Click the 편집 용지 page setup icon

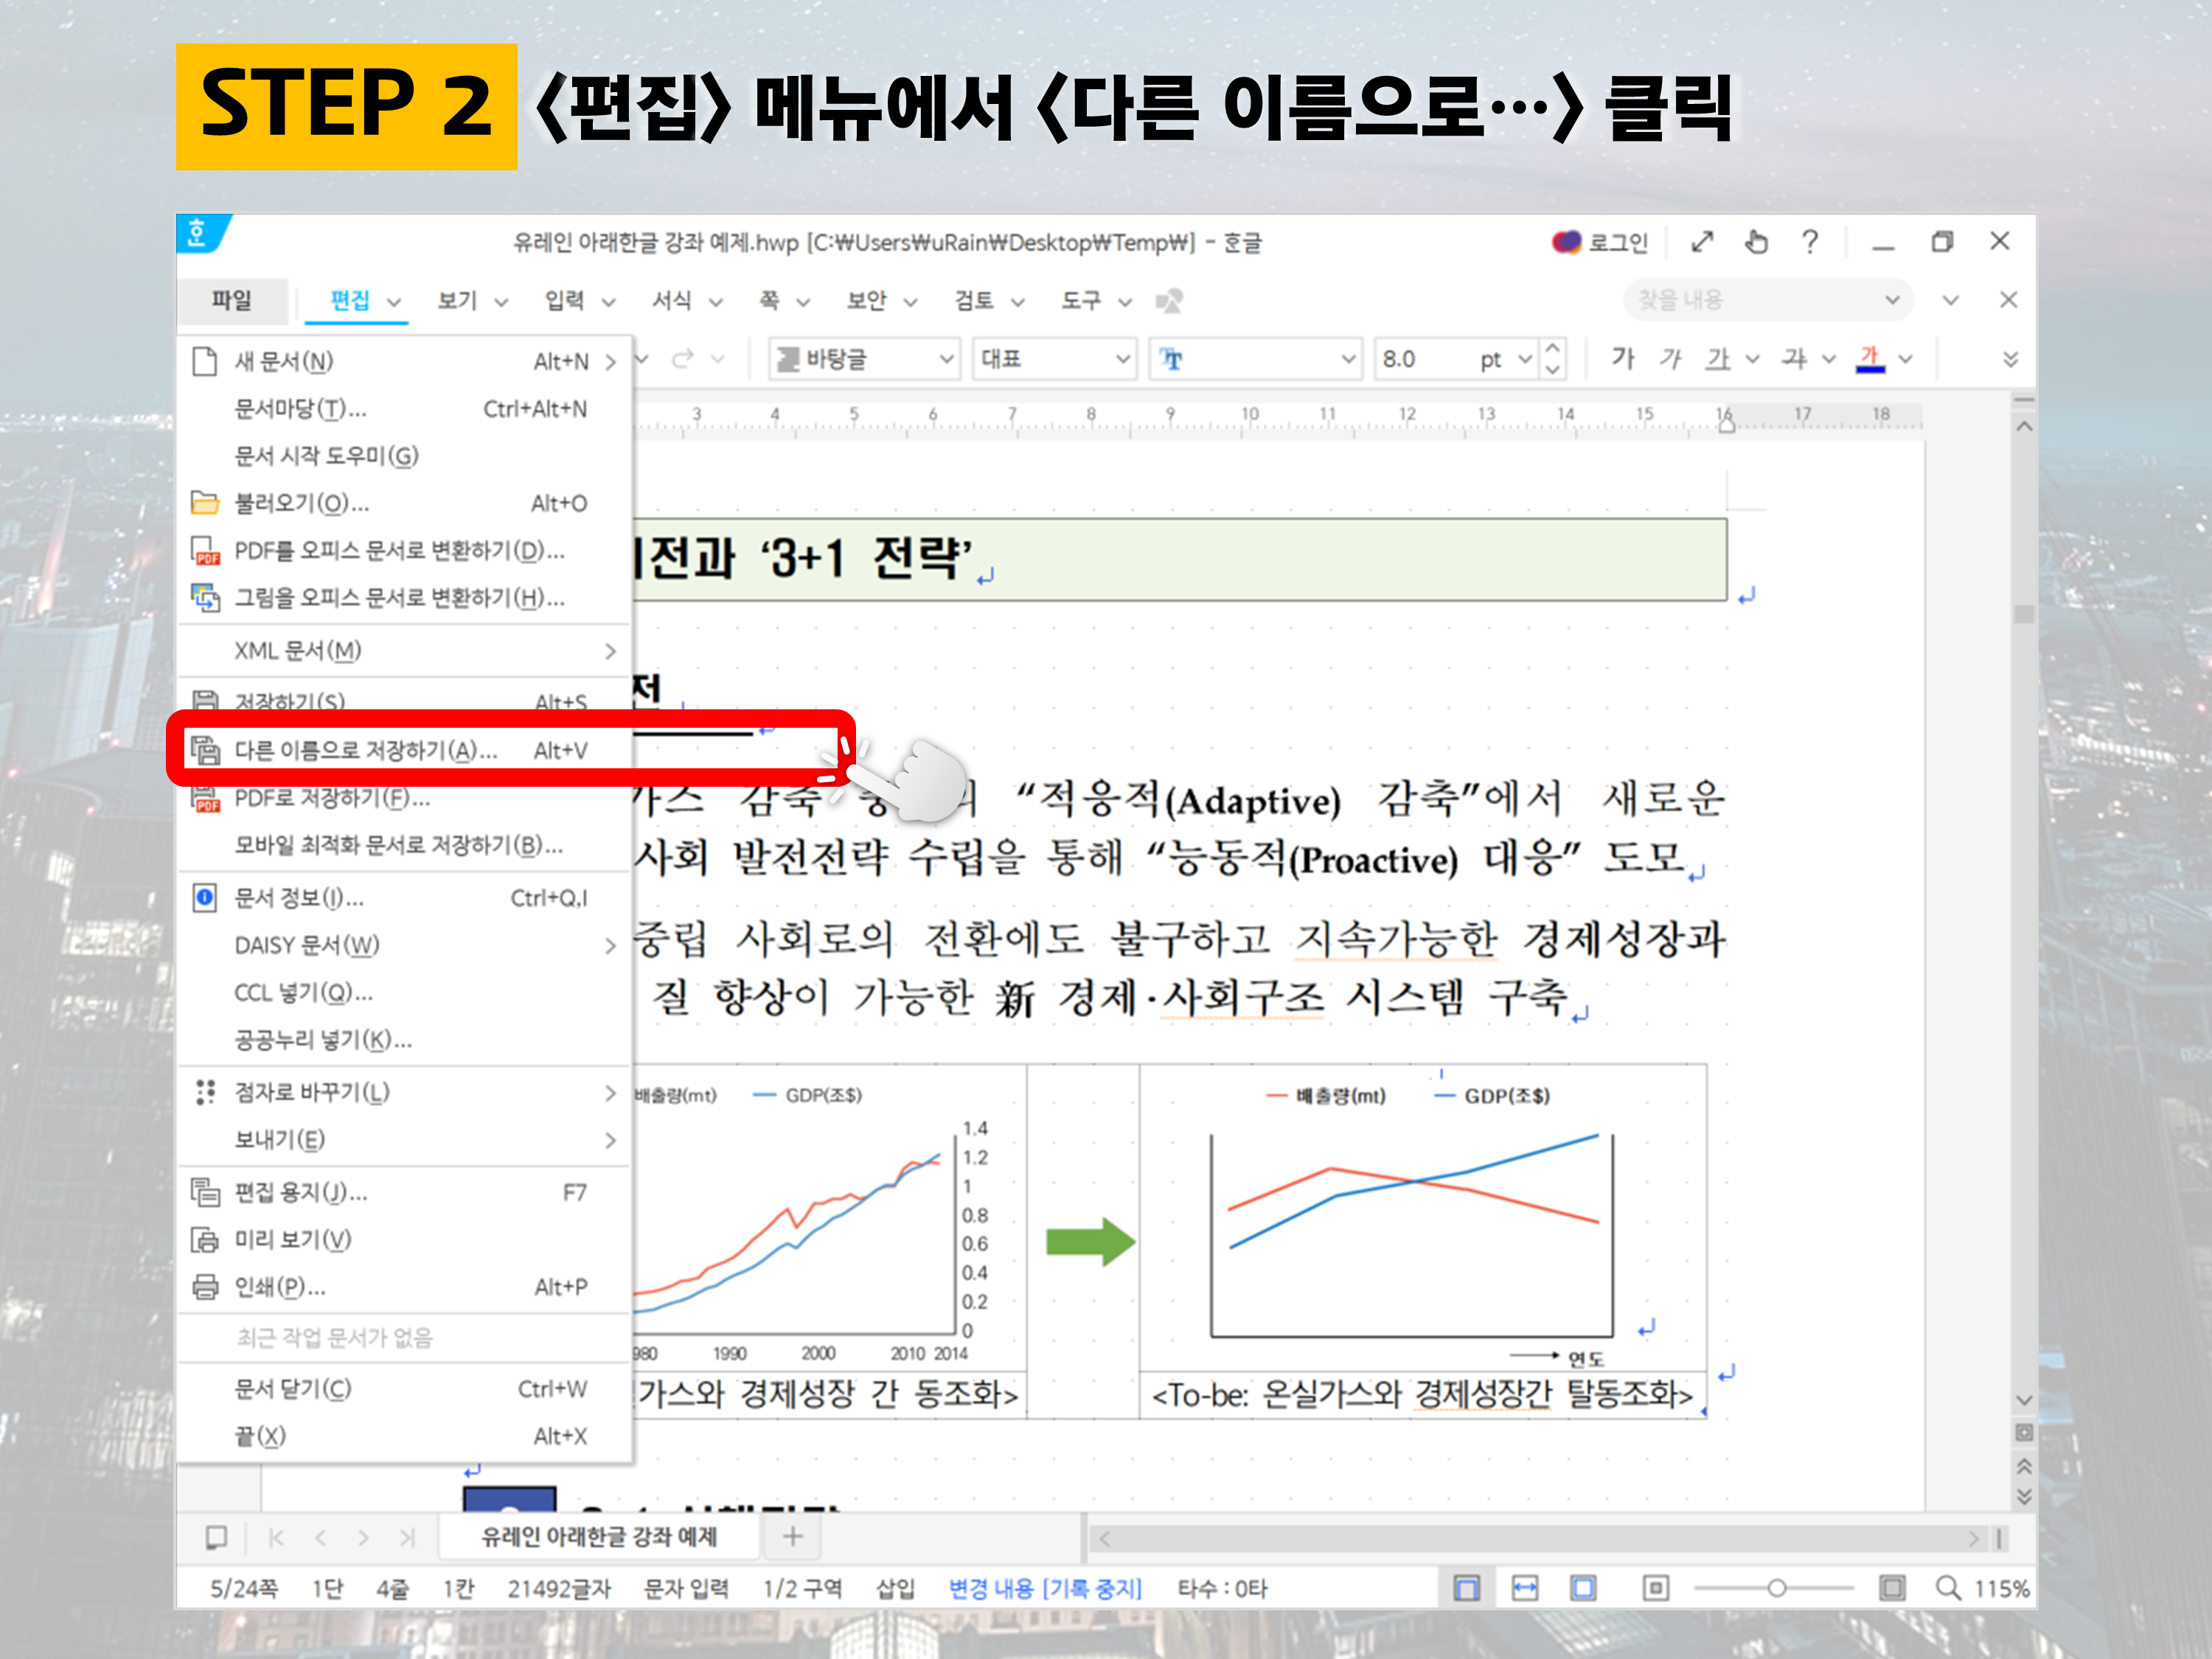[205, 1192]
